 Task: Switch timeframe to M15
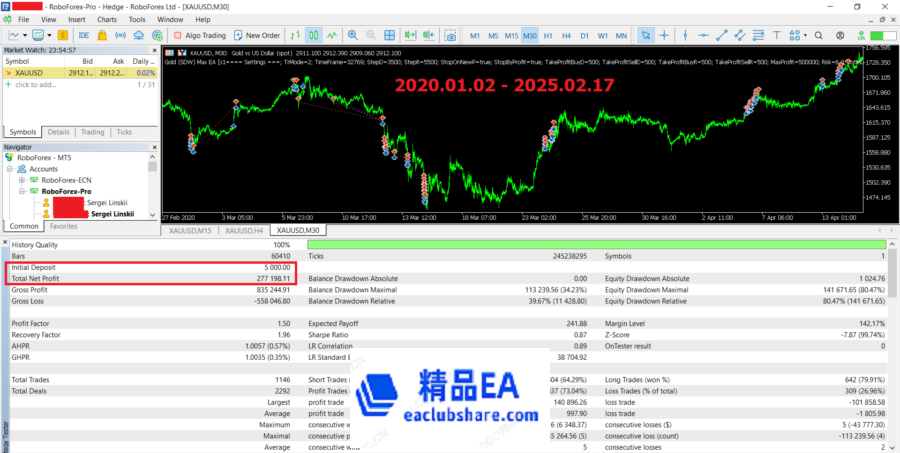tap(511, 36)
